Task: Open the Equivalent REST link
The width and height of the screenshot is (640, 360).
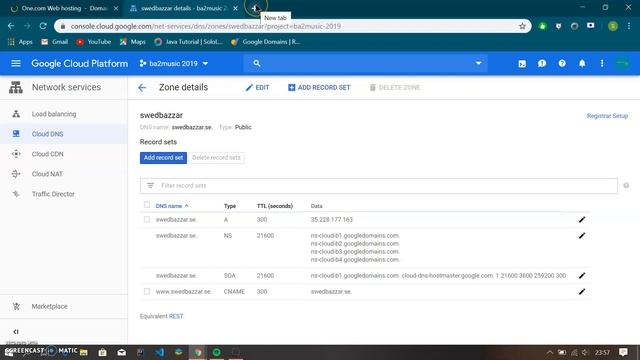Action: [x=176, y=316]
